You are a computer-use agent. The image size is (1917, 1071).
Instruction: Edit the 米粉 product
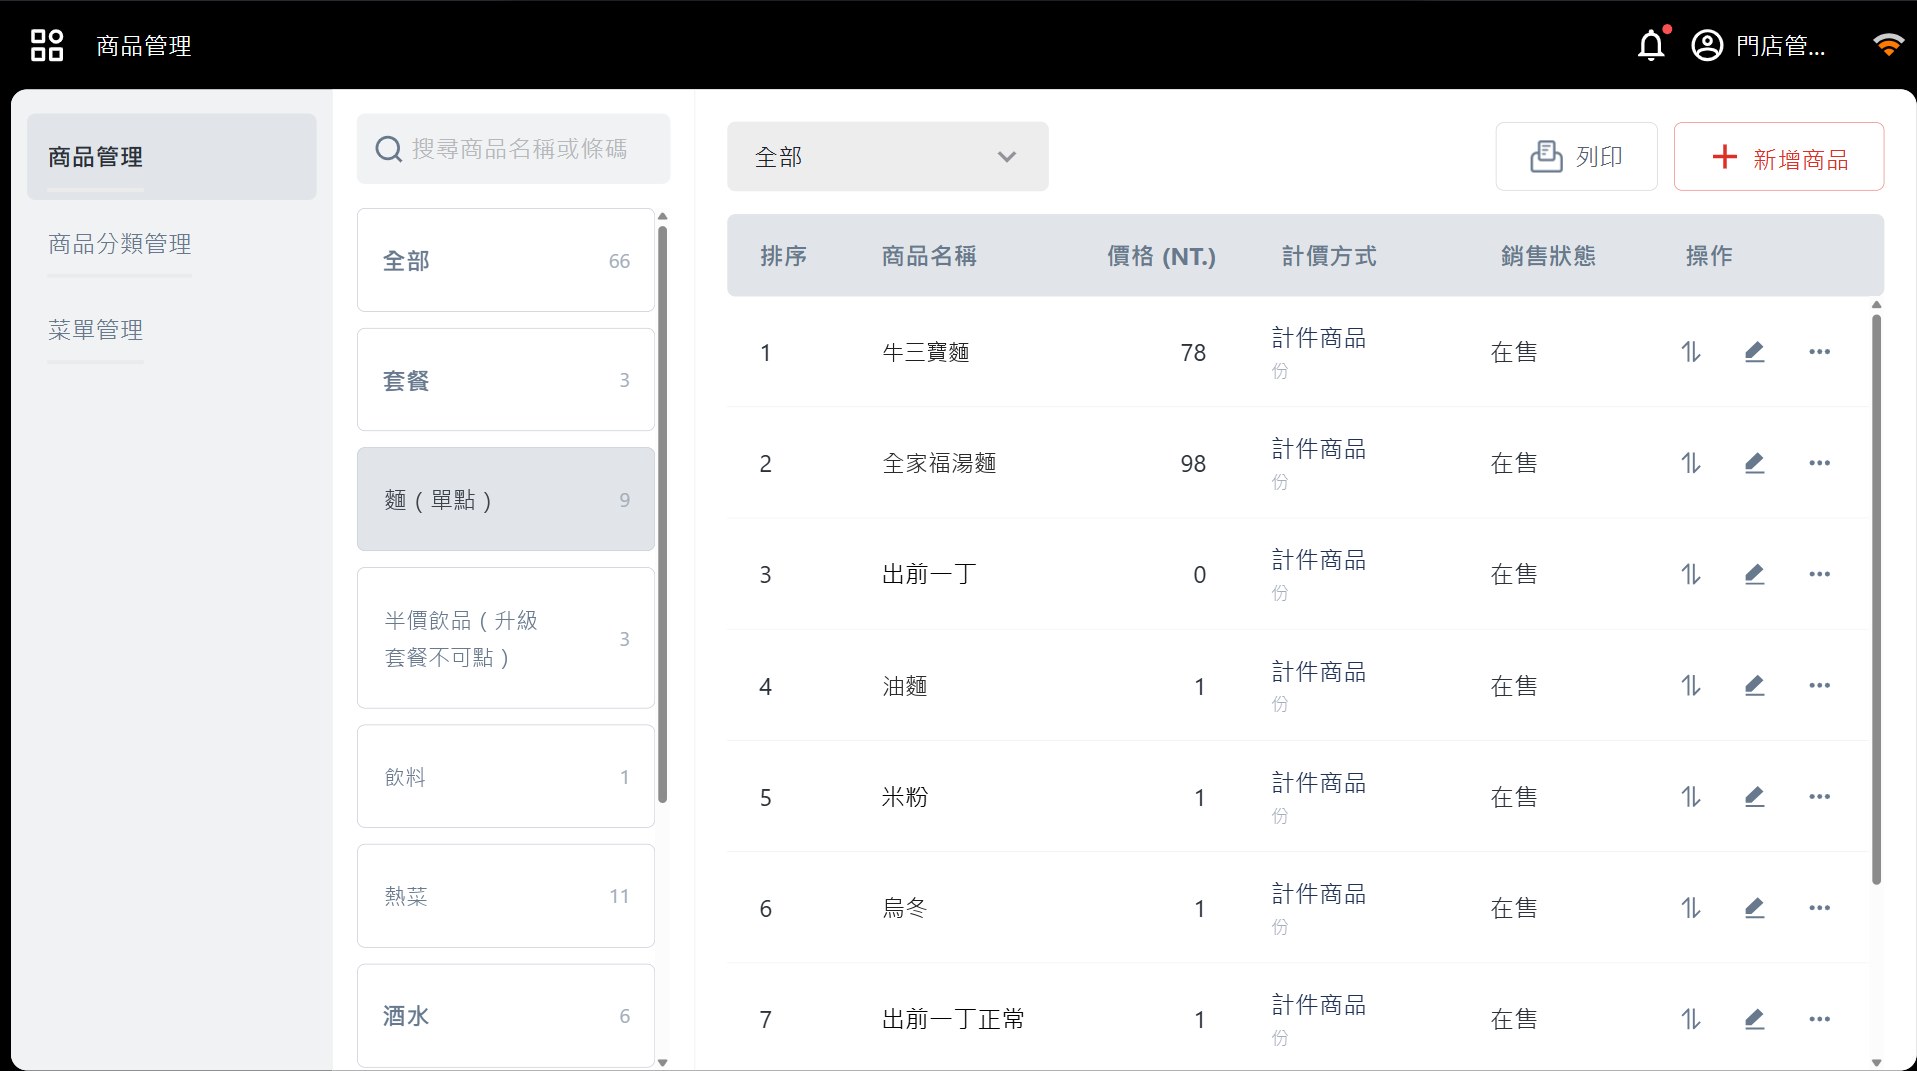pyautogui.click(x=1754, y=797)
